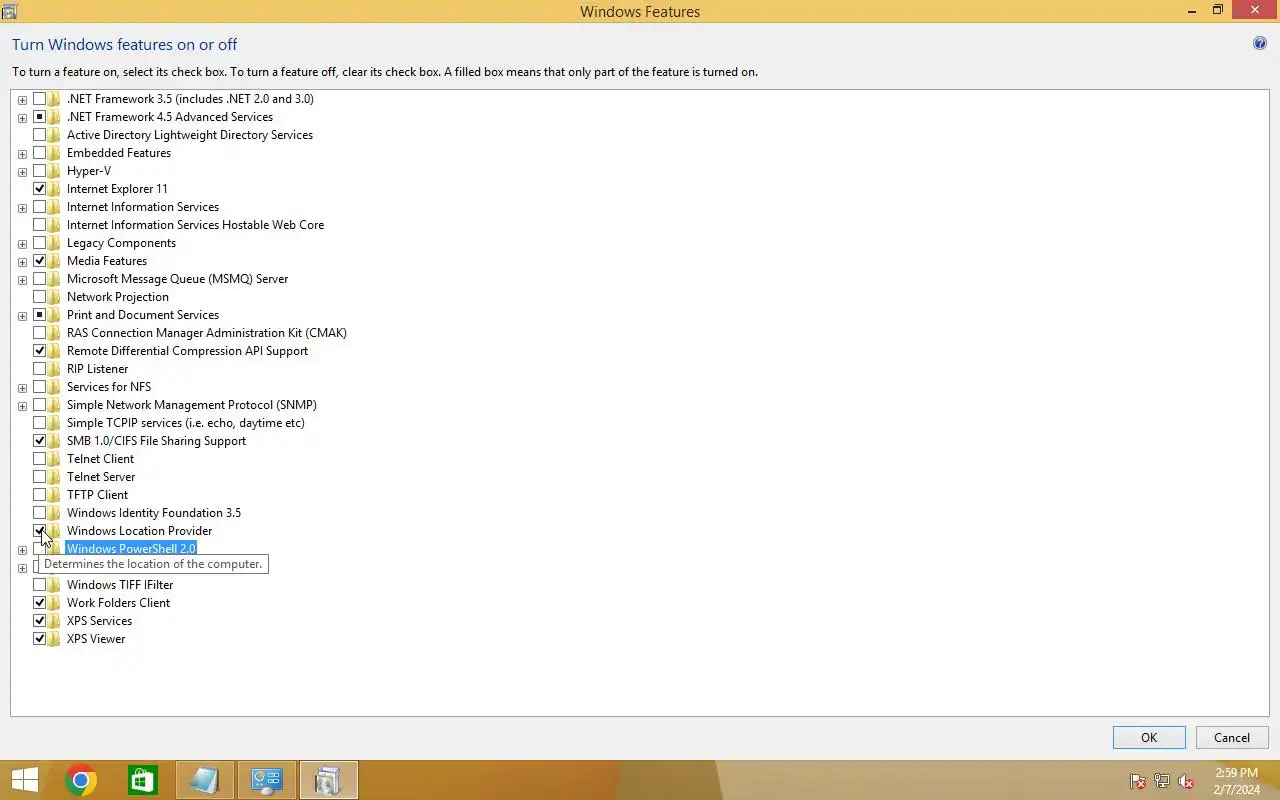Launch Google Chrome from the taskbar
Image resolution: width=1280 pixels, height=800 pixels.
pos(81,780)
